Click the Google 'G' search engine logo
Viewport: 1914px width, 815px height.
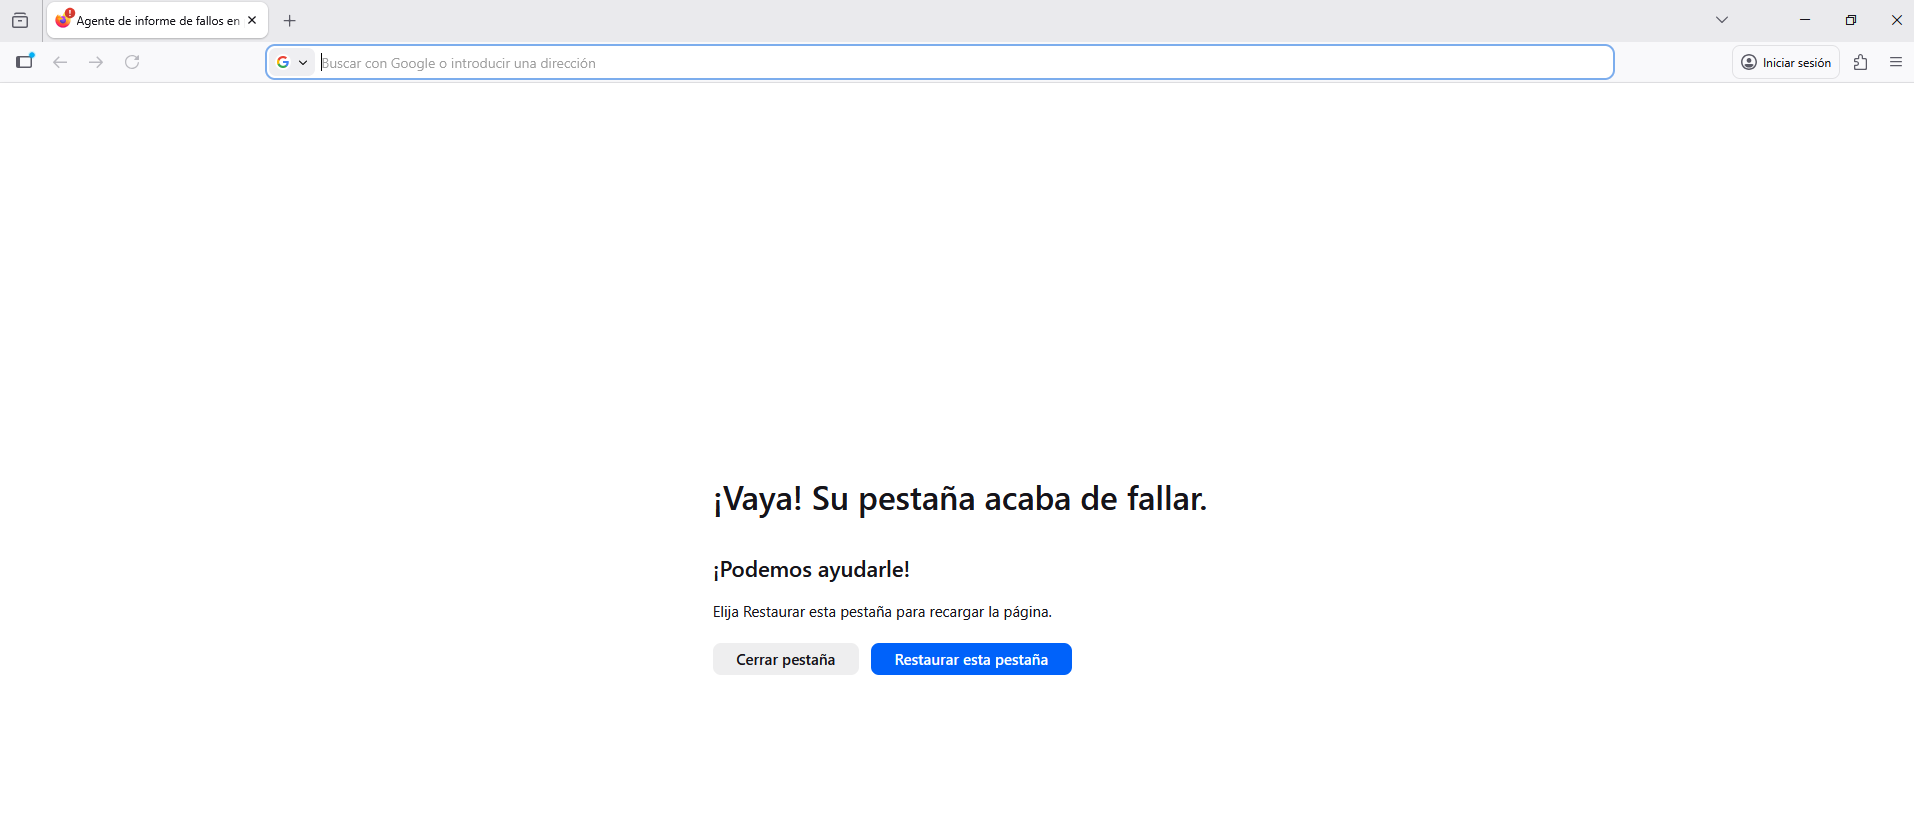283,62
